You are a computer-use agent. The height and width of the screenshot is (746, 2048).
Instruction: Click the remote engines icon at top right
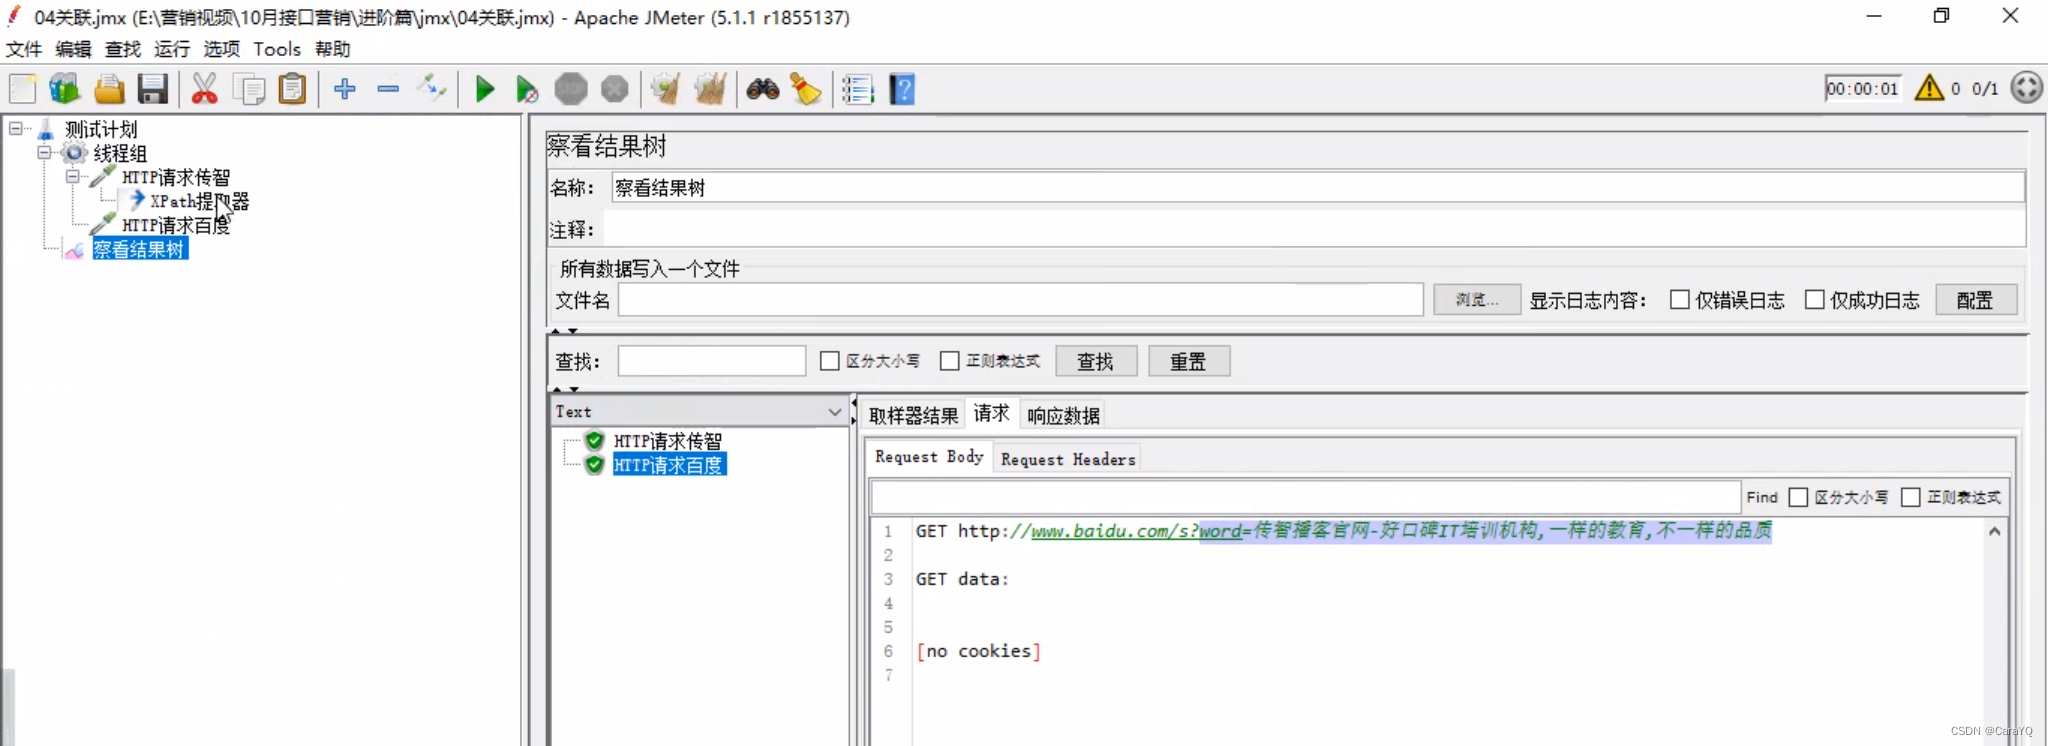[x=2026, y=88]
